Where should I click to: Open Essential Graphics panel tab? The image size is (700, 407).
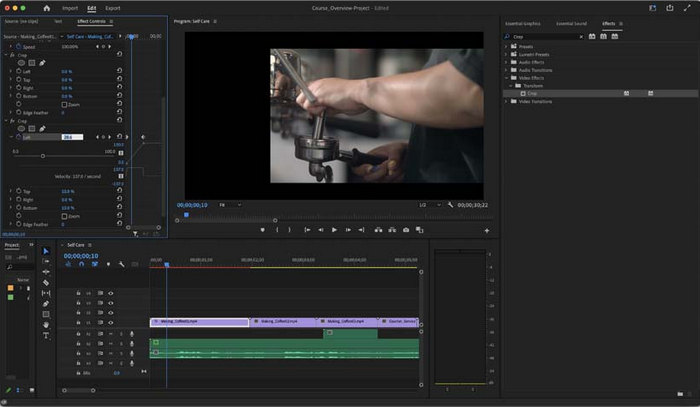[x=522, y=23]
